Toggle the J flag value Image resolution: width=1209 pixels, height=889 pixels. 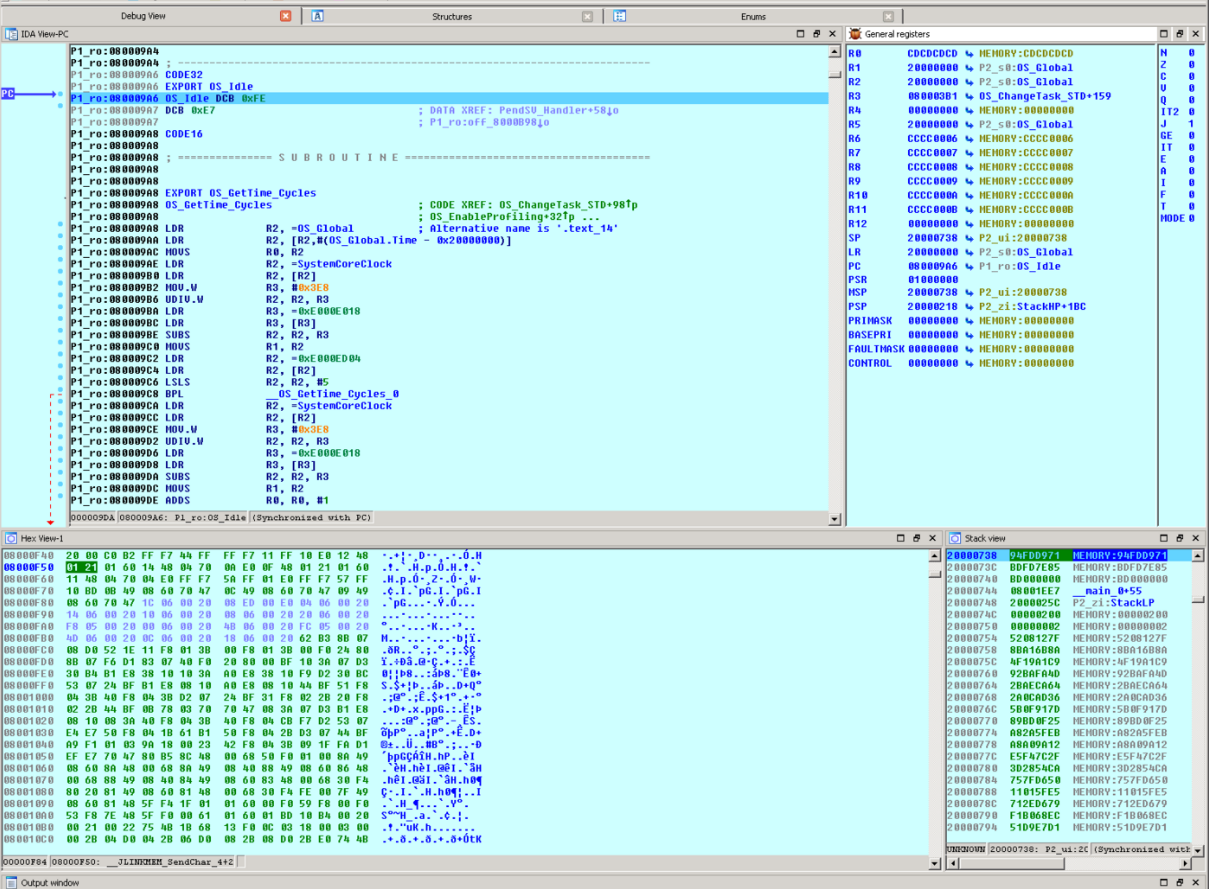(x=1190, y=123)
